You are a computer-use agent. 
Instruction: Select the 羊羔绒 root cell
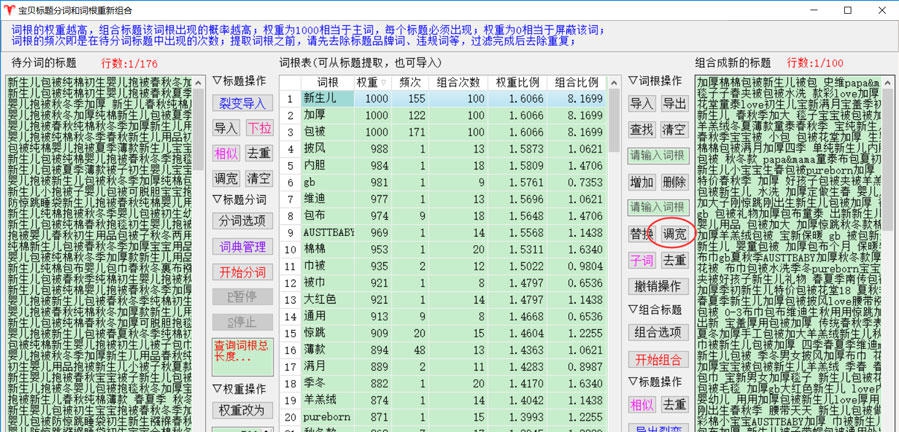327,400
